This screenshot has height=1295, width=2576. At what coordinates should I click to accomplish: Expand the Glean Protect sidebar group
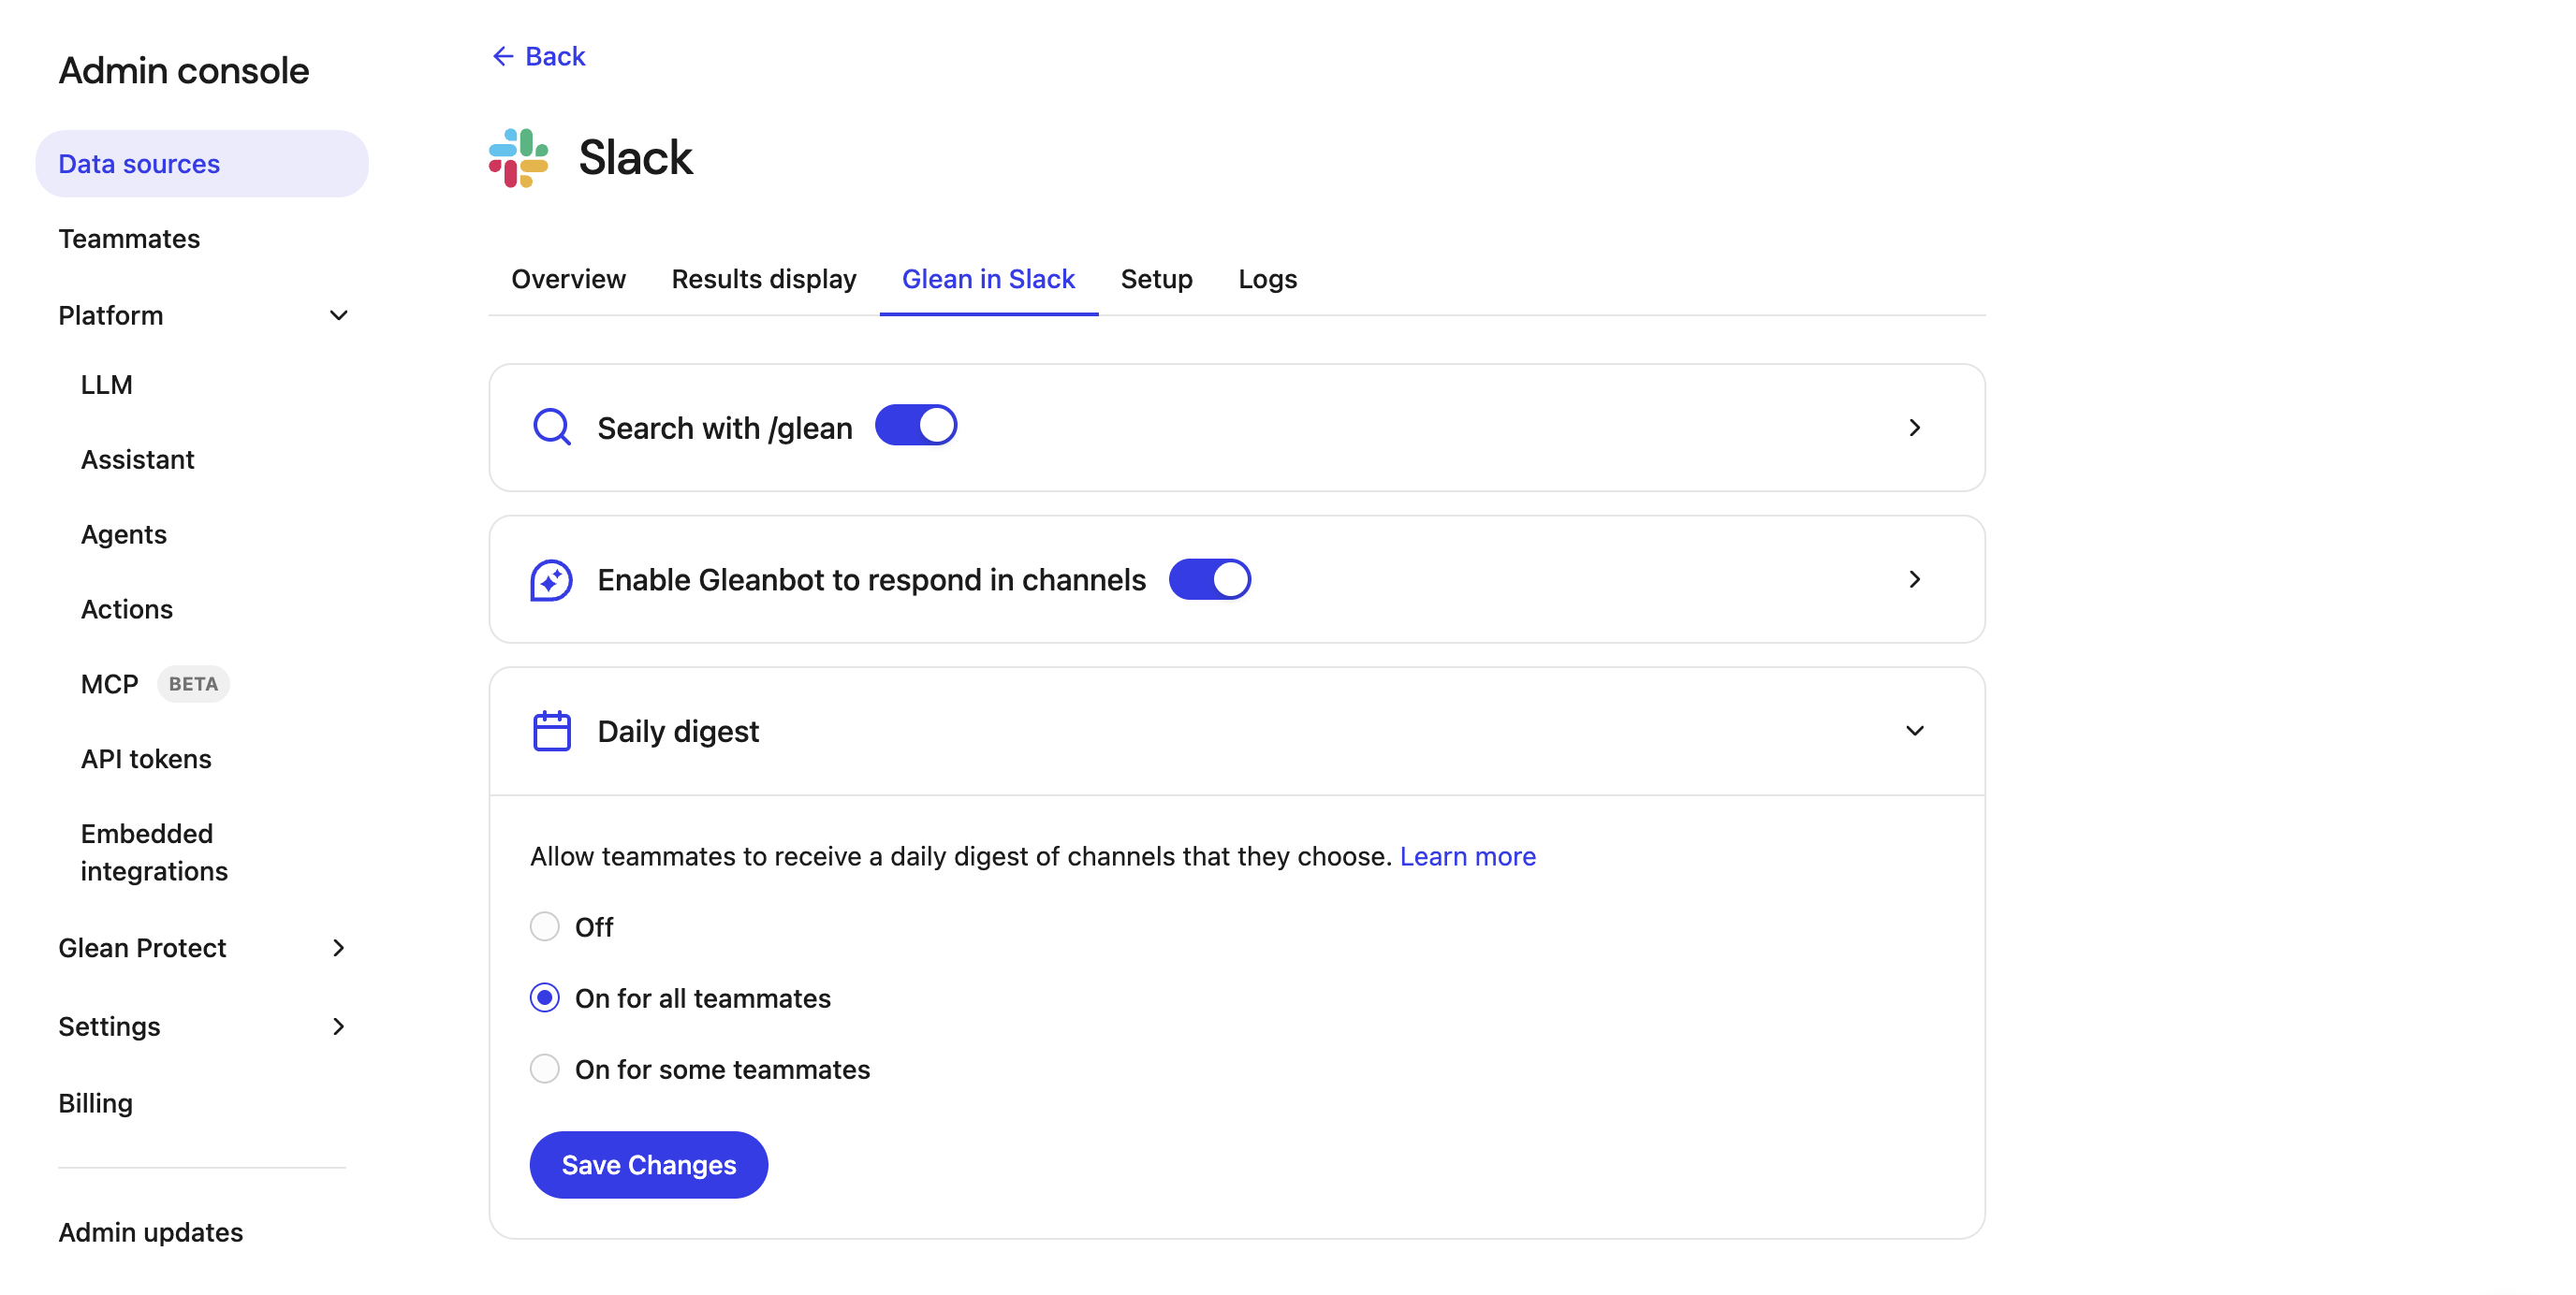click(339, 948)
